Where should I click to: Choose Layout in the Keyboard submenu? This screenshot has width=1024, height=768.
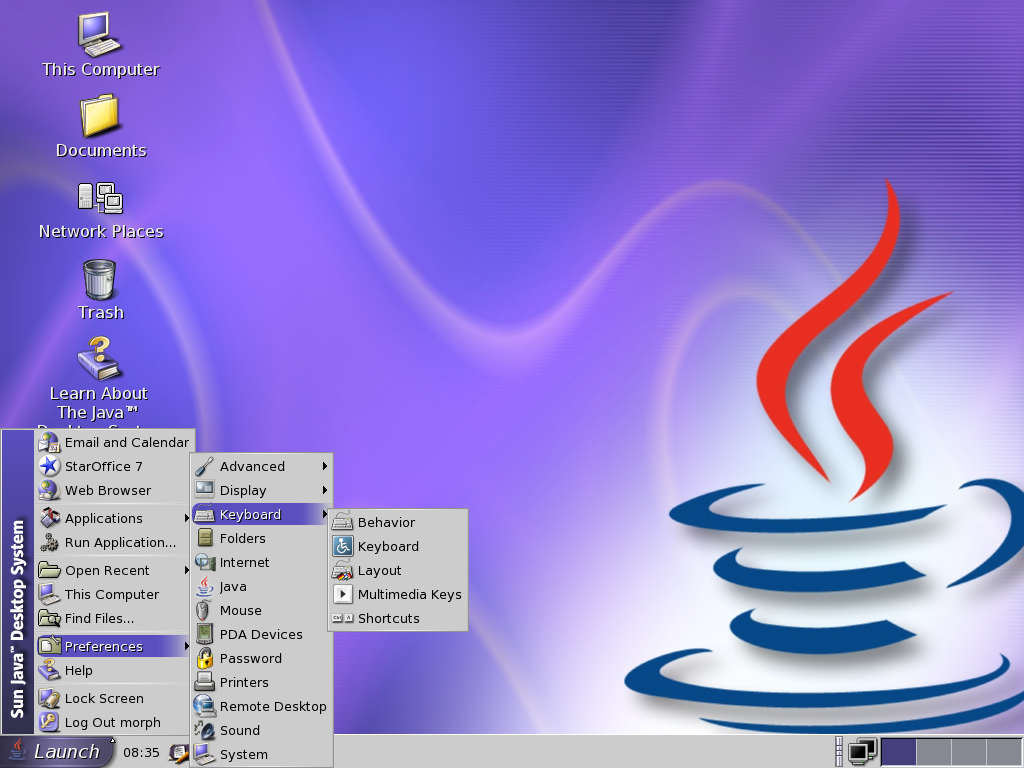click(x=398, y=571)
